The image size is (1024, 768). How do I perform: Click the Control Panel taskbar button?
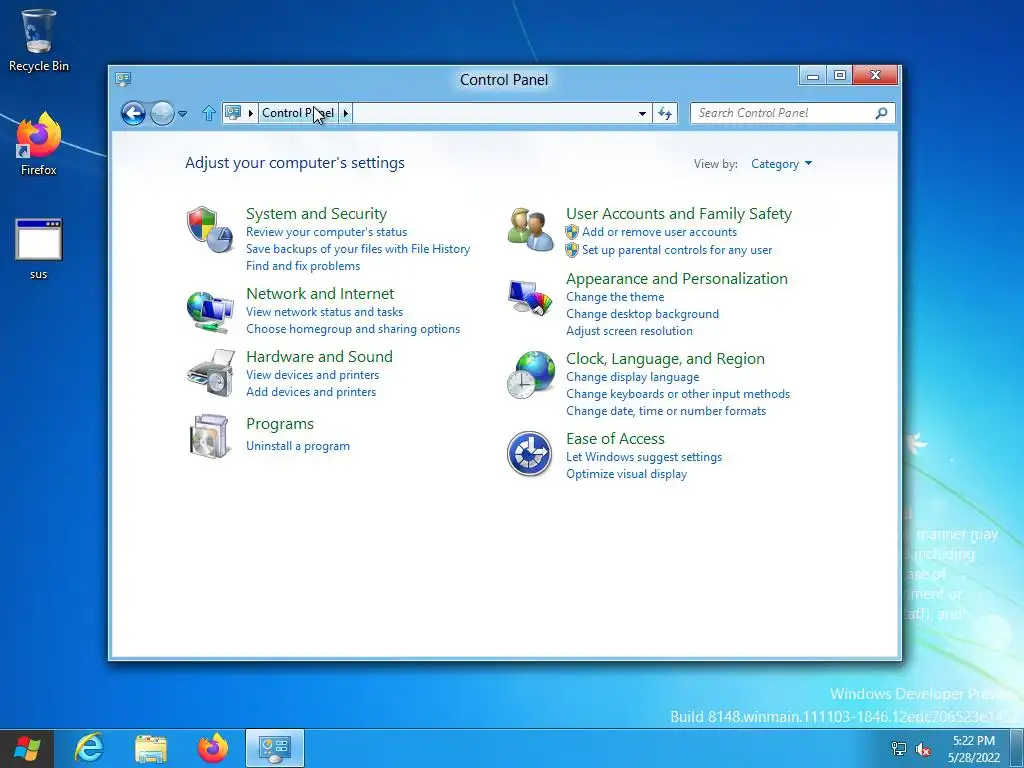pos(275,748)
